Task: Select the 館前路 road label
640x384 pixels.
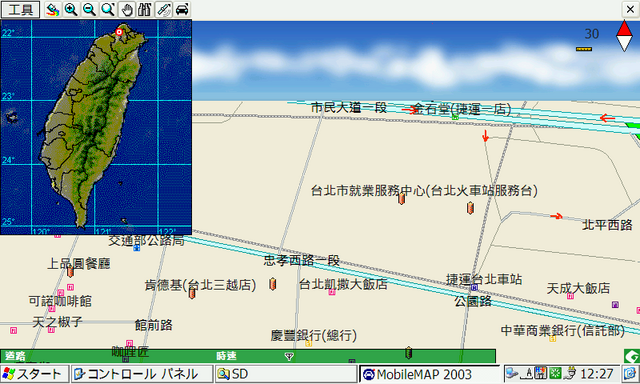Action: [154, 325]
